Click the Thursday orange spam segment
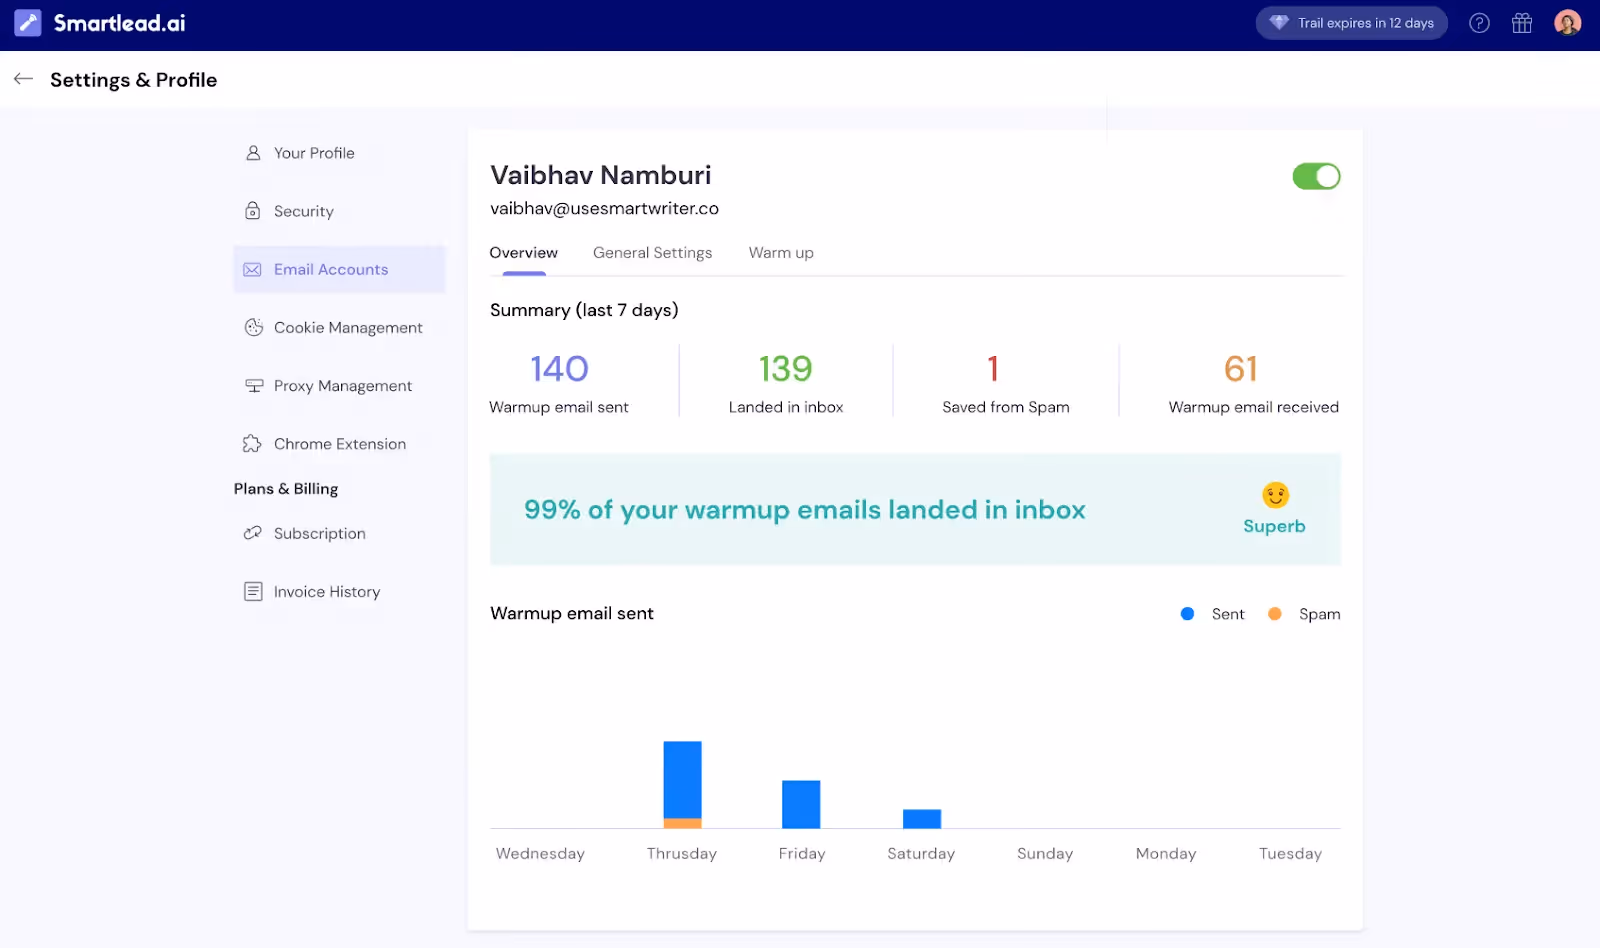 point(682,823)
